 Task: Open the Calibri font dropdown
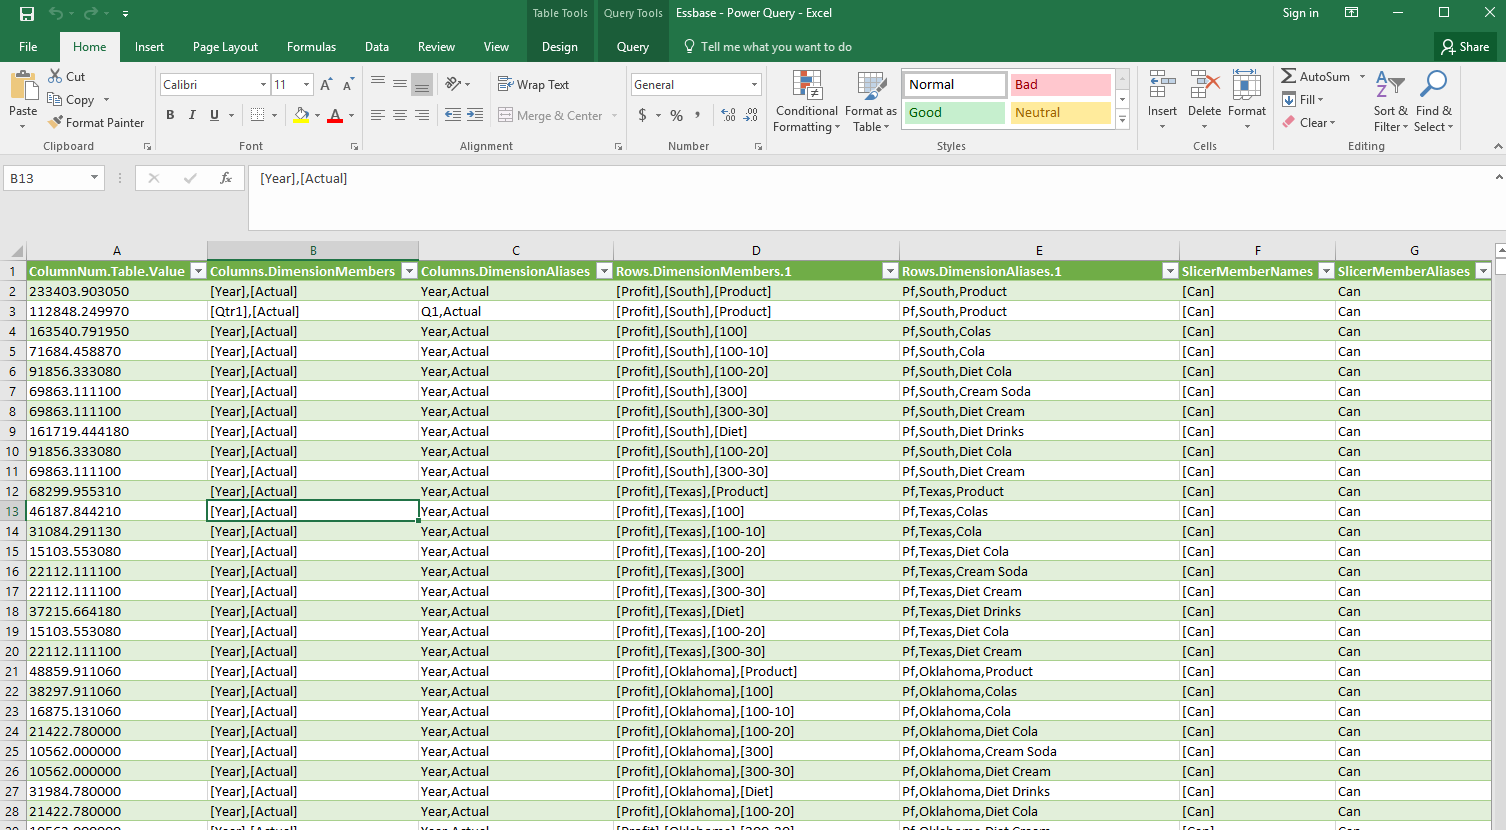[x=262, y=84]
